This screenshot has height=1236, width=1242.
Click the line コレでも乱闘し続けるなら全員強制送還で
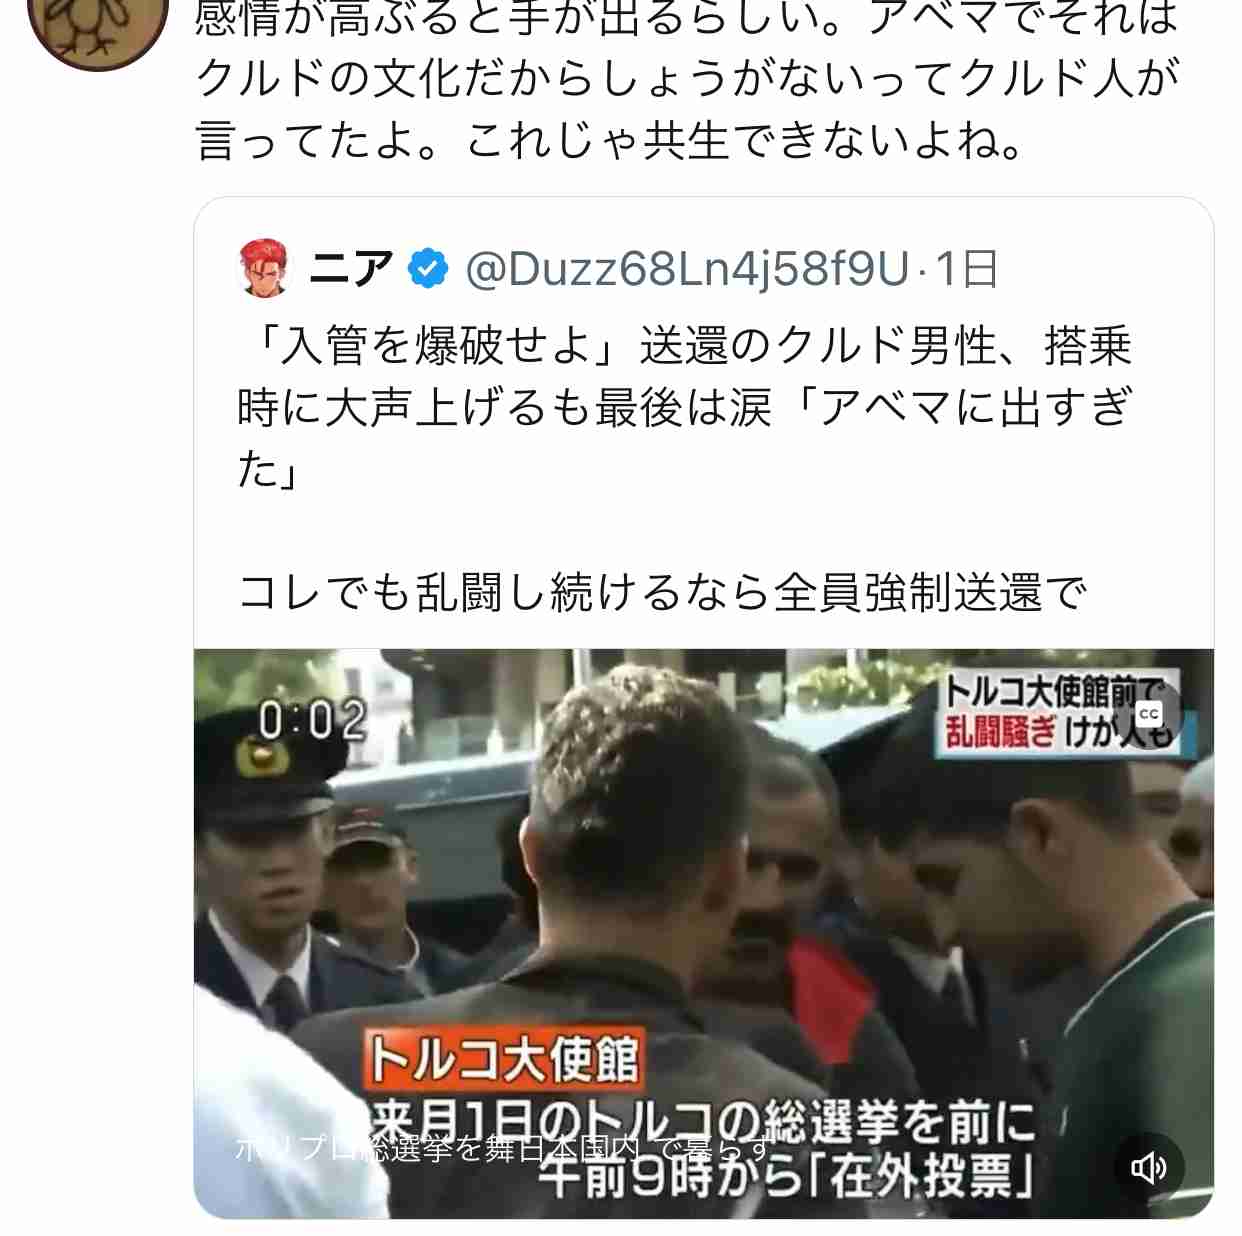click(662, 592)
